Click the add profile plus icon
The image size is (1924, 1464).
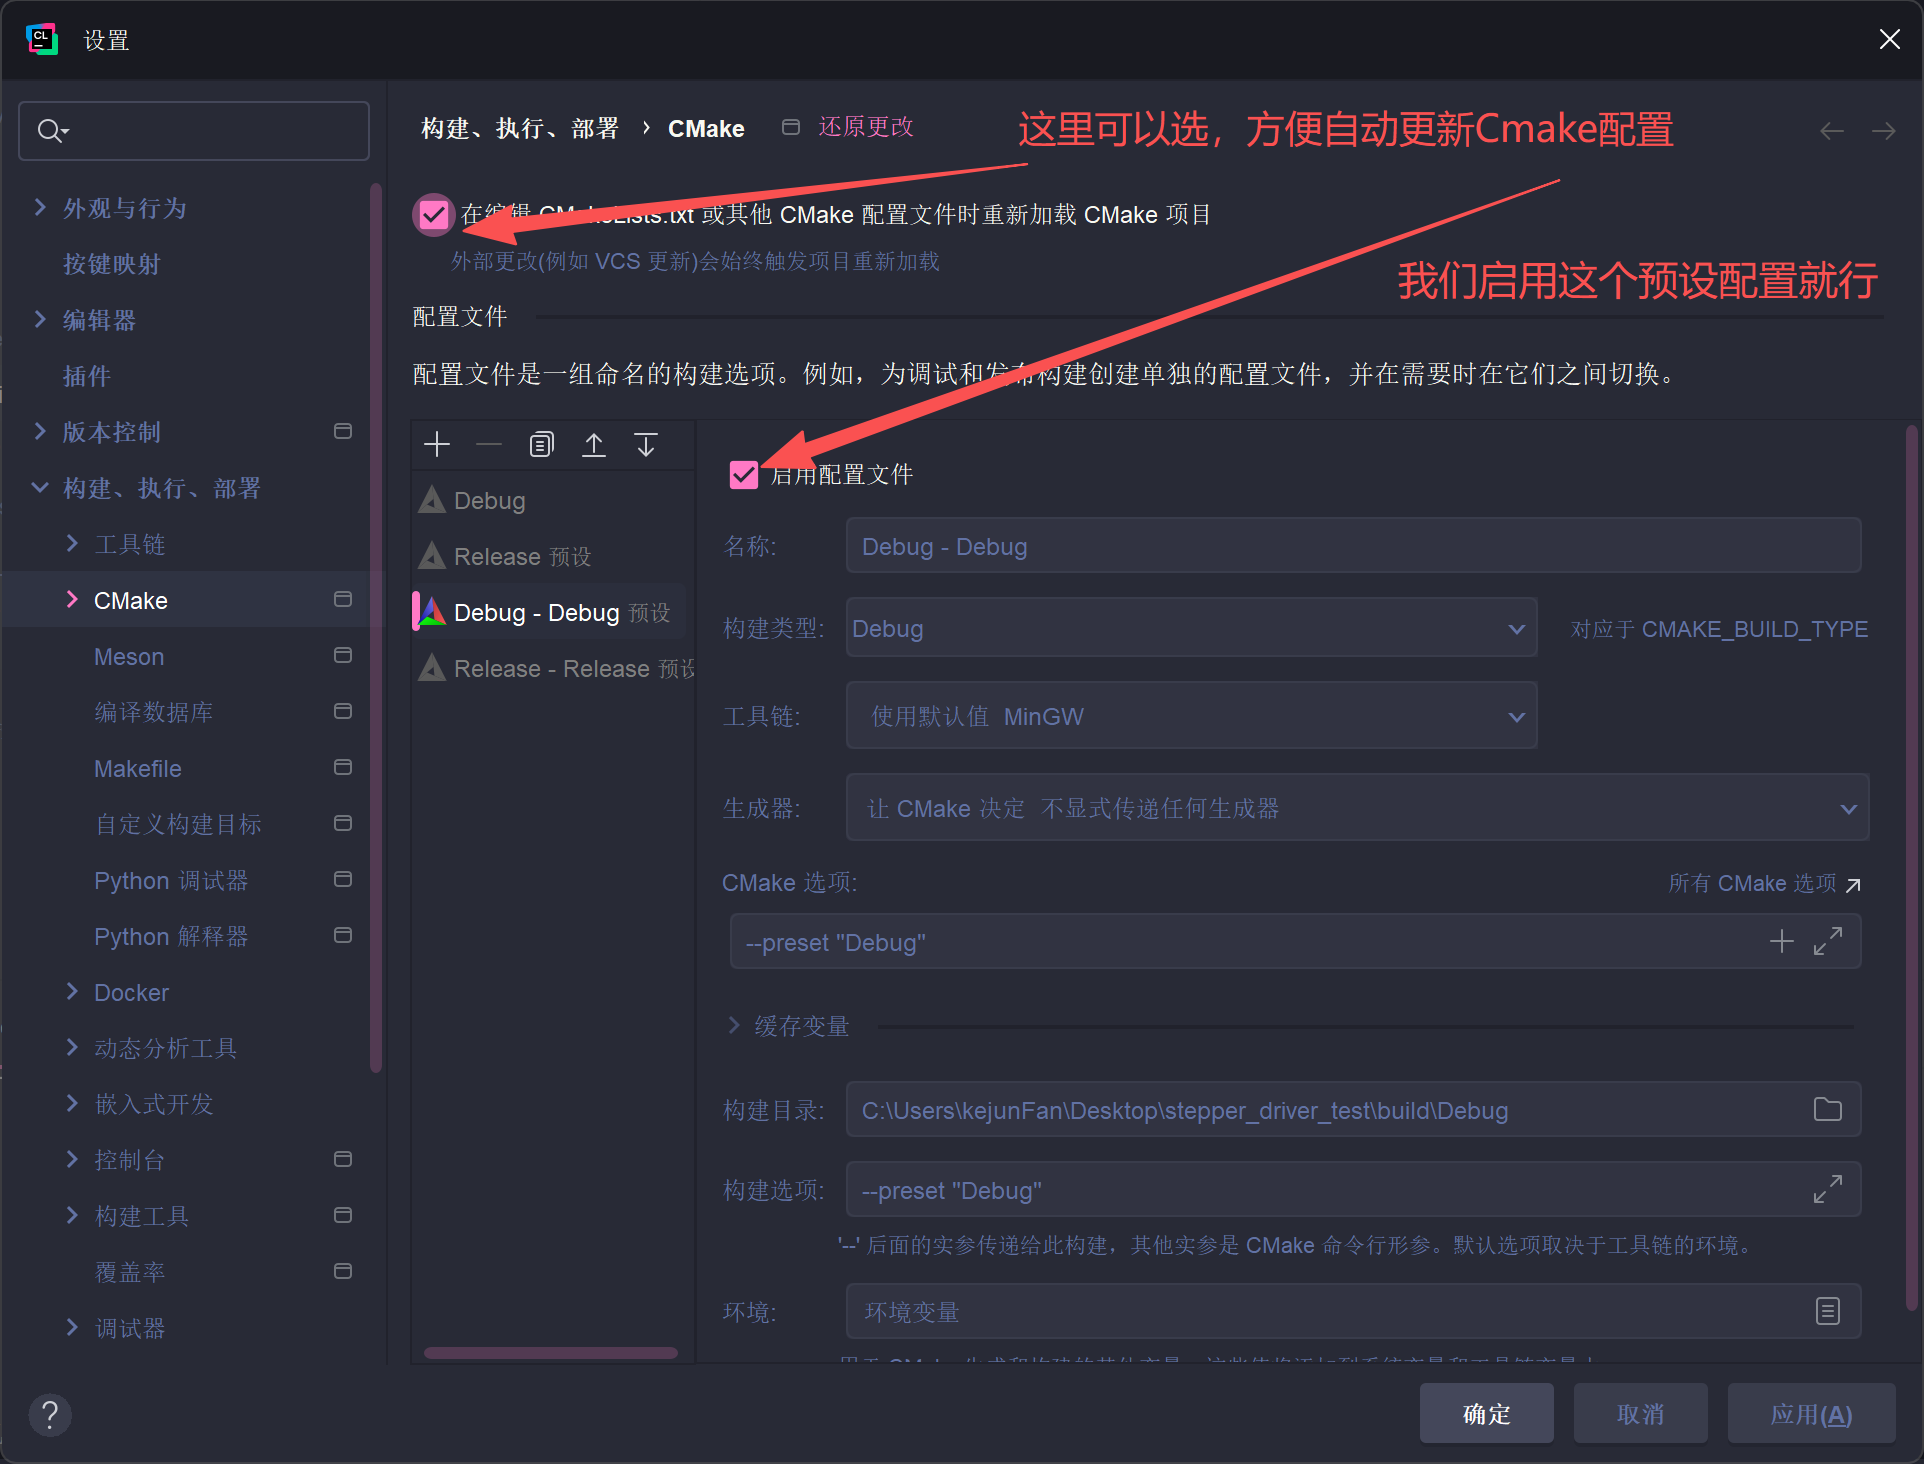coord(437,444)
